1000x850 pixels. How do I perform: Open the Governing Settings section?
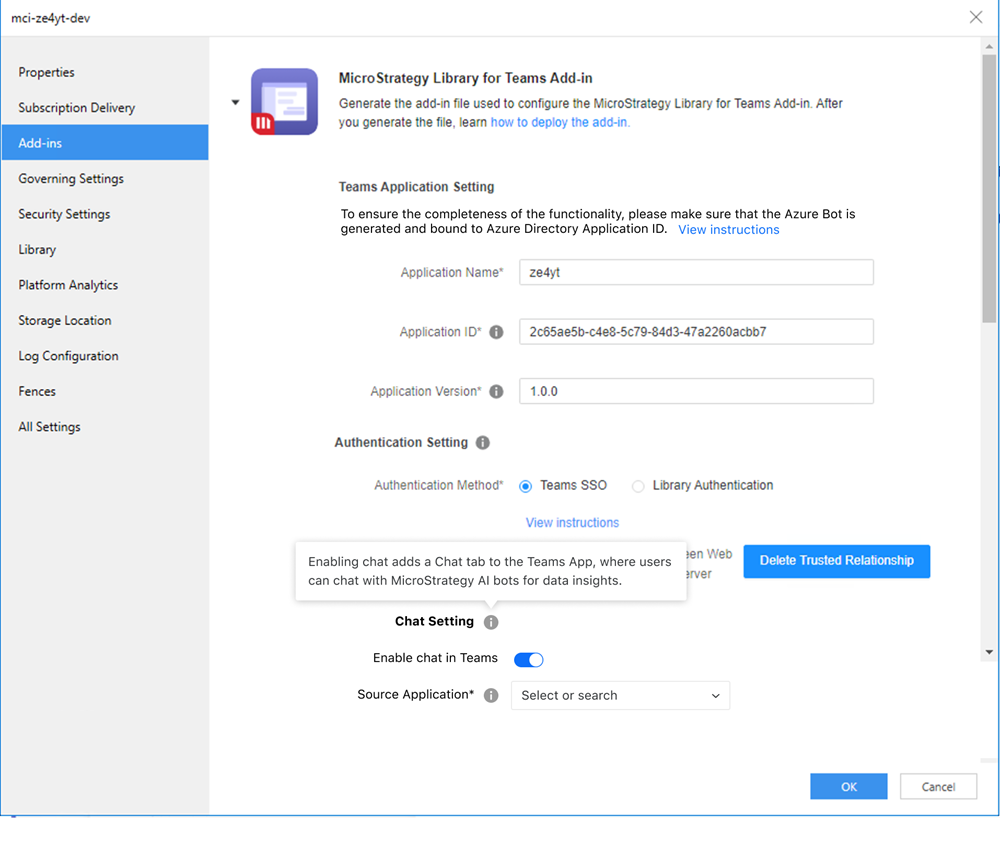[71, 179]
